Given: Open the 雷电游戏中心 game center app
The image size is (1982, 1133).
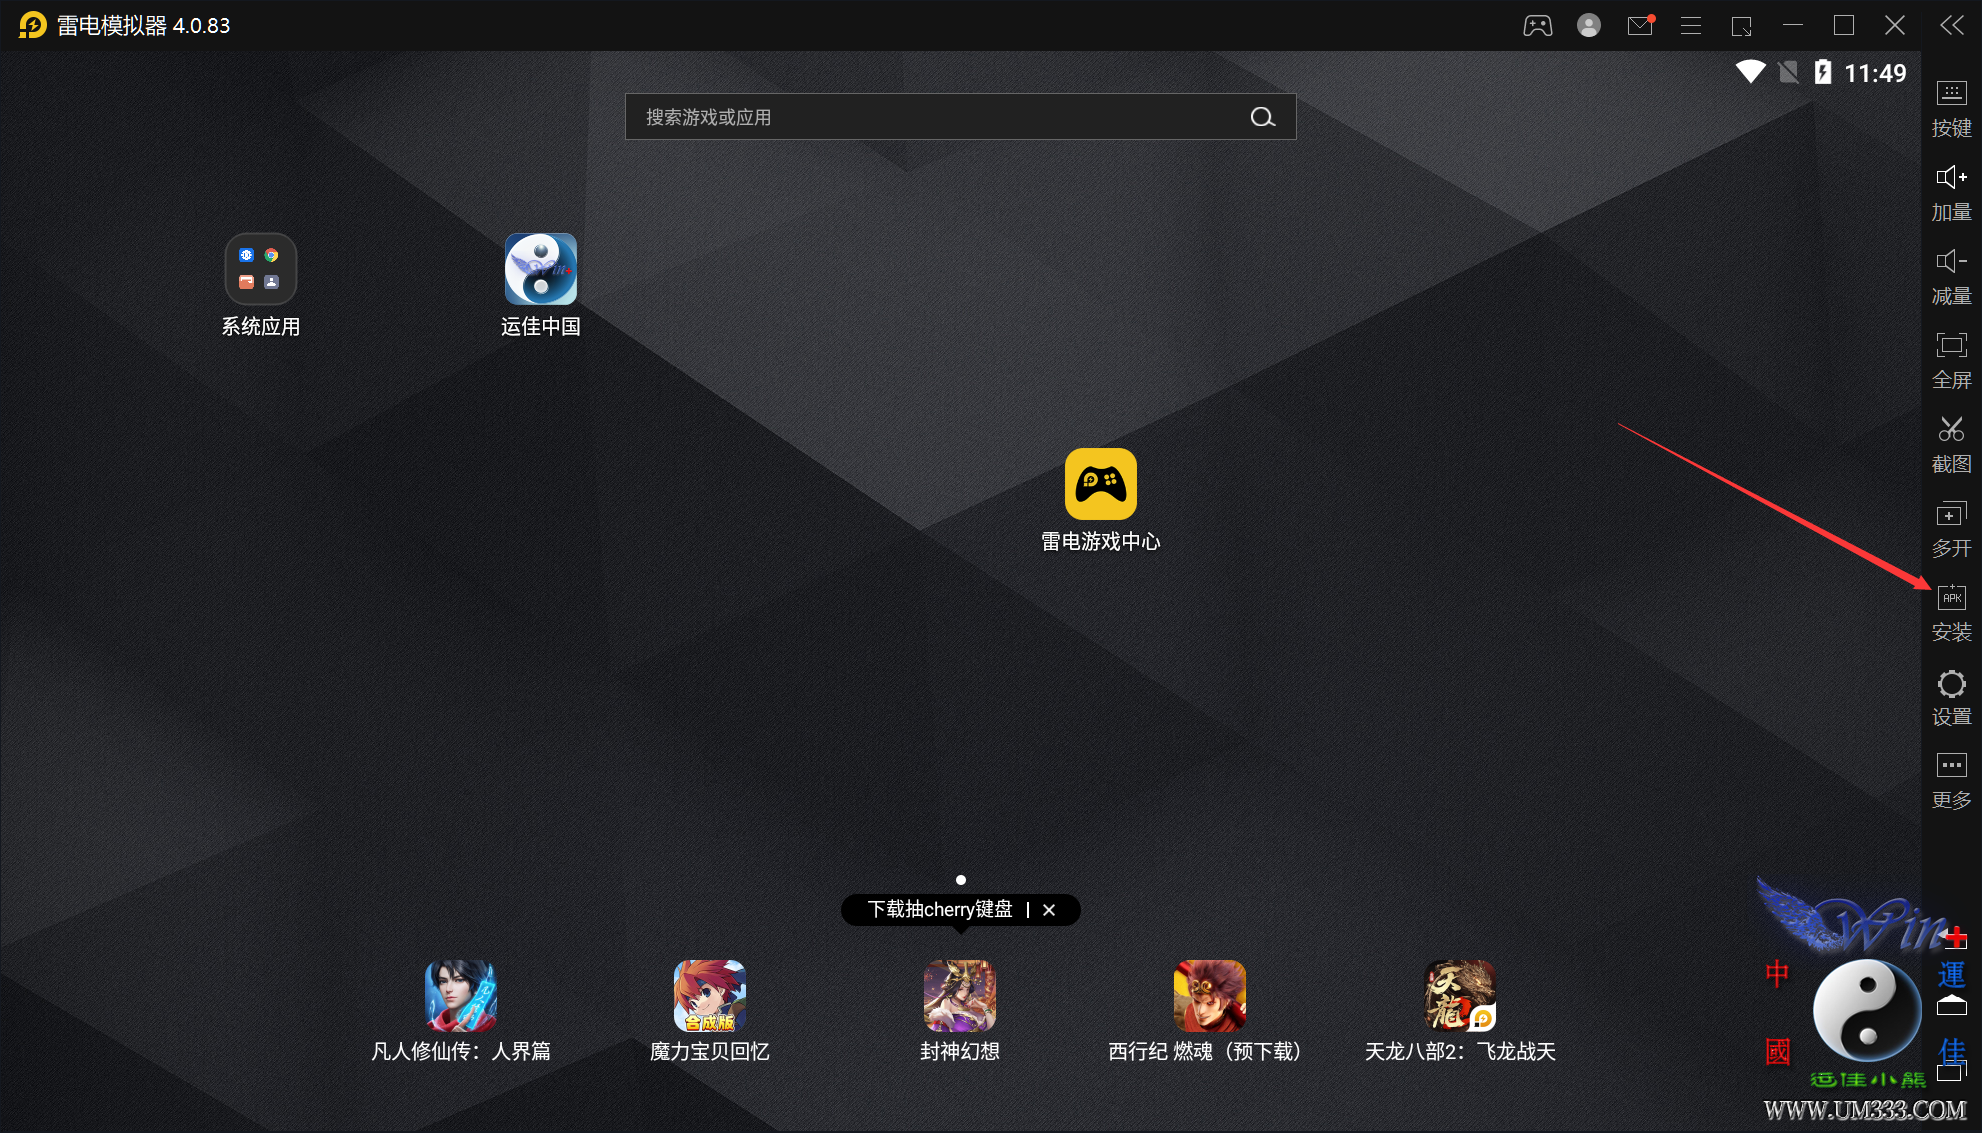Looking at the screenshot, I should 1100,484.
